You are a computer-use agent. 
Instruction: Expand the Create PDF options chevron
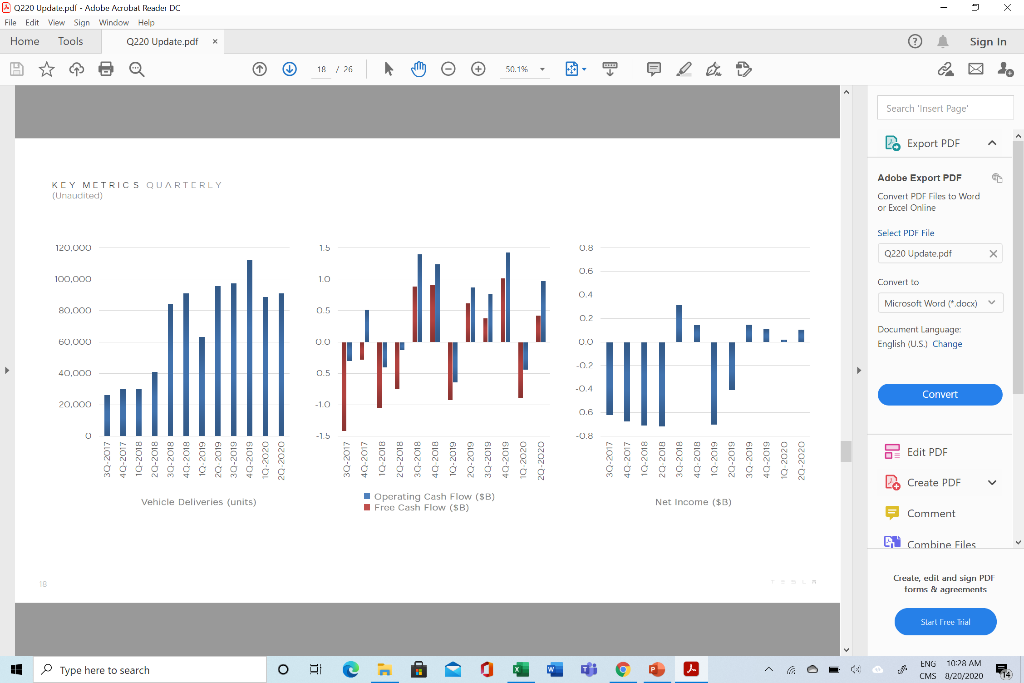pyautogui.click(x=992, y=483)
